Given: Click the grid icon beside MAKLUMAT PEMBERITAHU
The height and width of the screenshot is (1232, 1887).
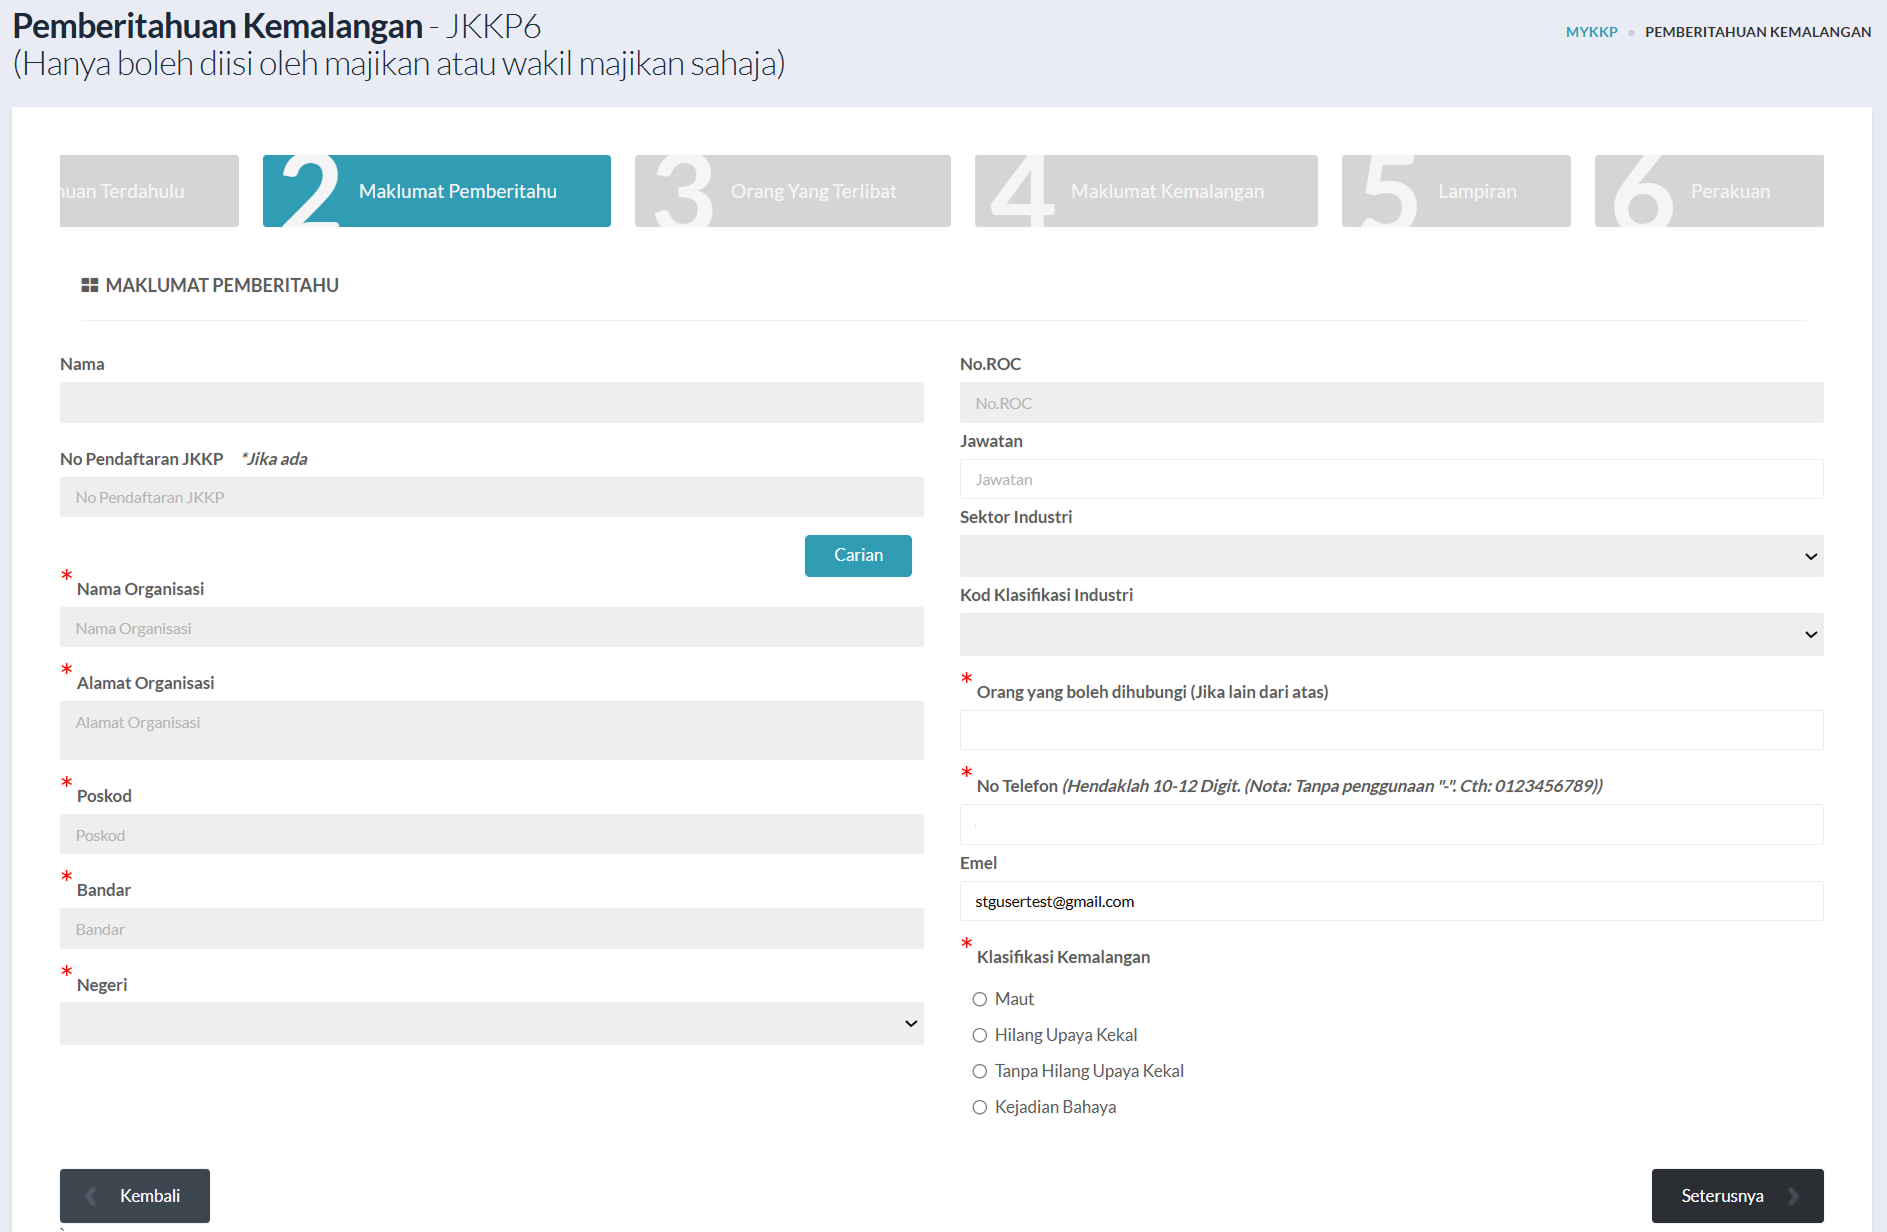Looking at the screenshot, I should 89,285.
